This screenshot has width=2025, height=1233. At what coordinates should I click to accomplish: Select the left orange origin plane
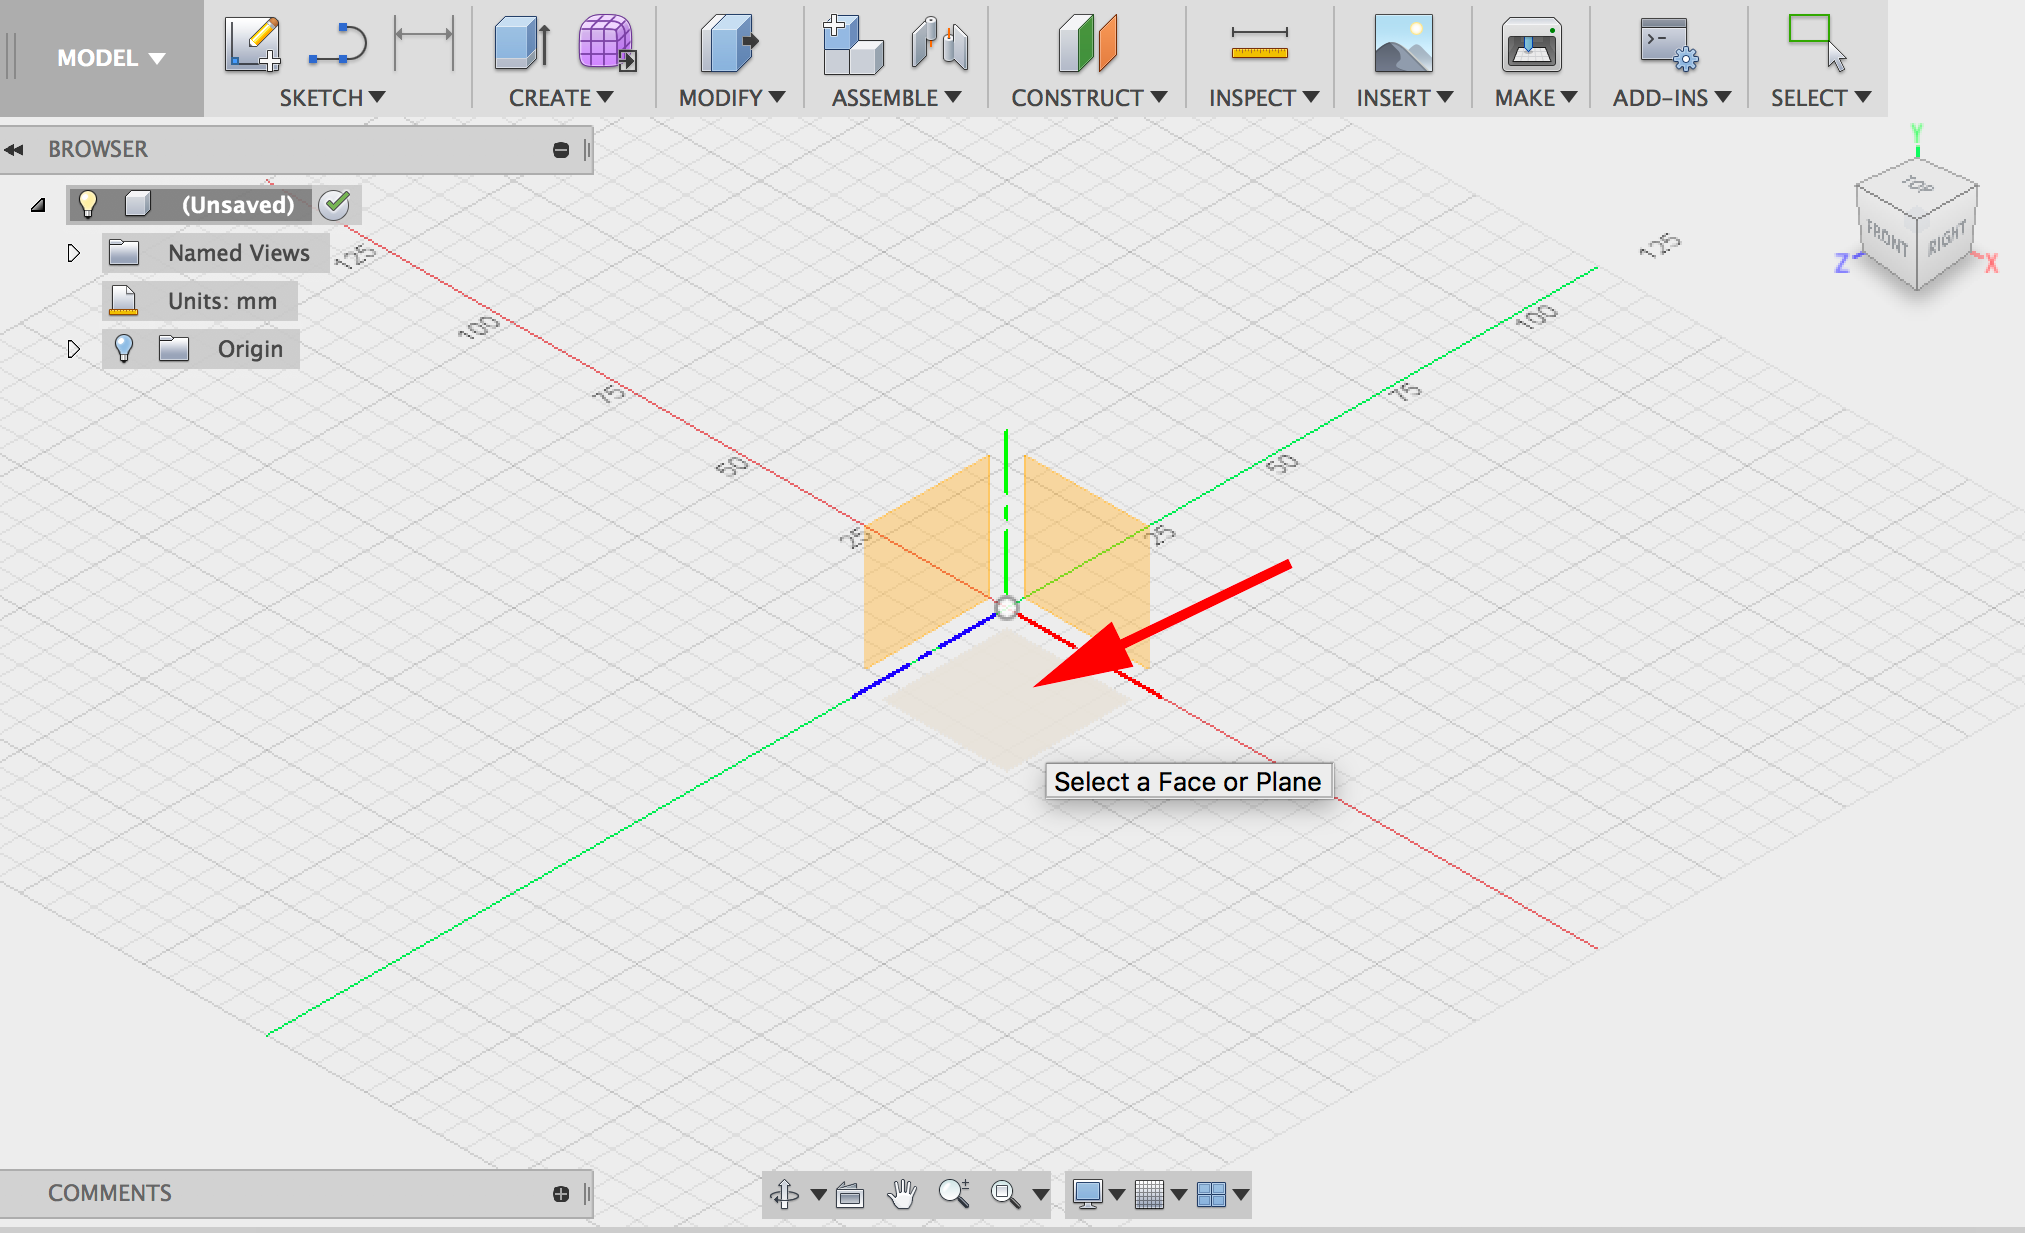click(926, 560)
